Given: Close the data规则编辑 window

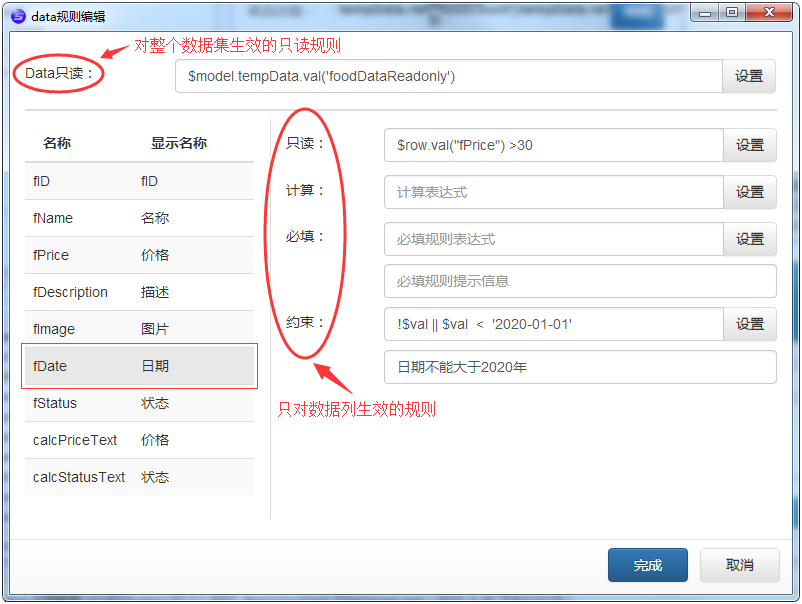Looking at the screenshot, I should point(769,12).
